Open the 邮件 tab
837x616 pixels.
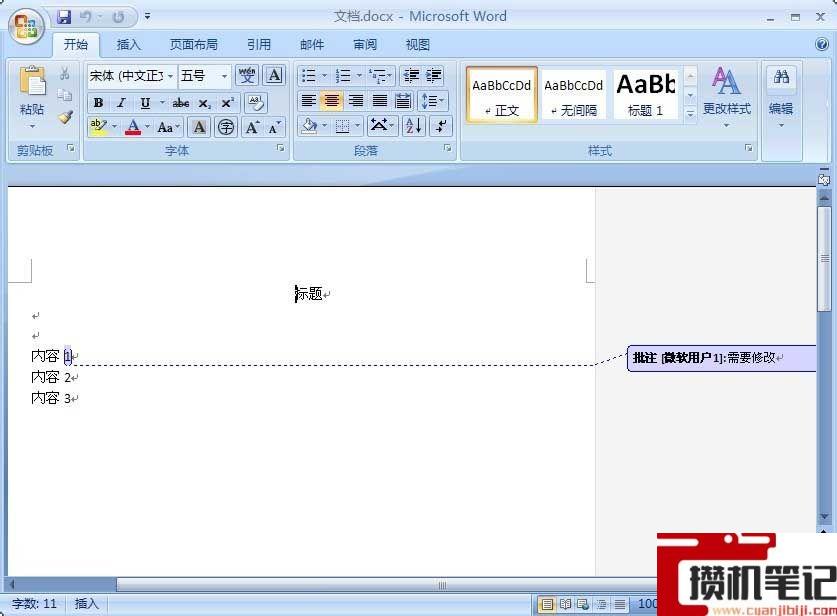click(312, 45)
